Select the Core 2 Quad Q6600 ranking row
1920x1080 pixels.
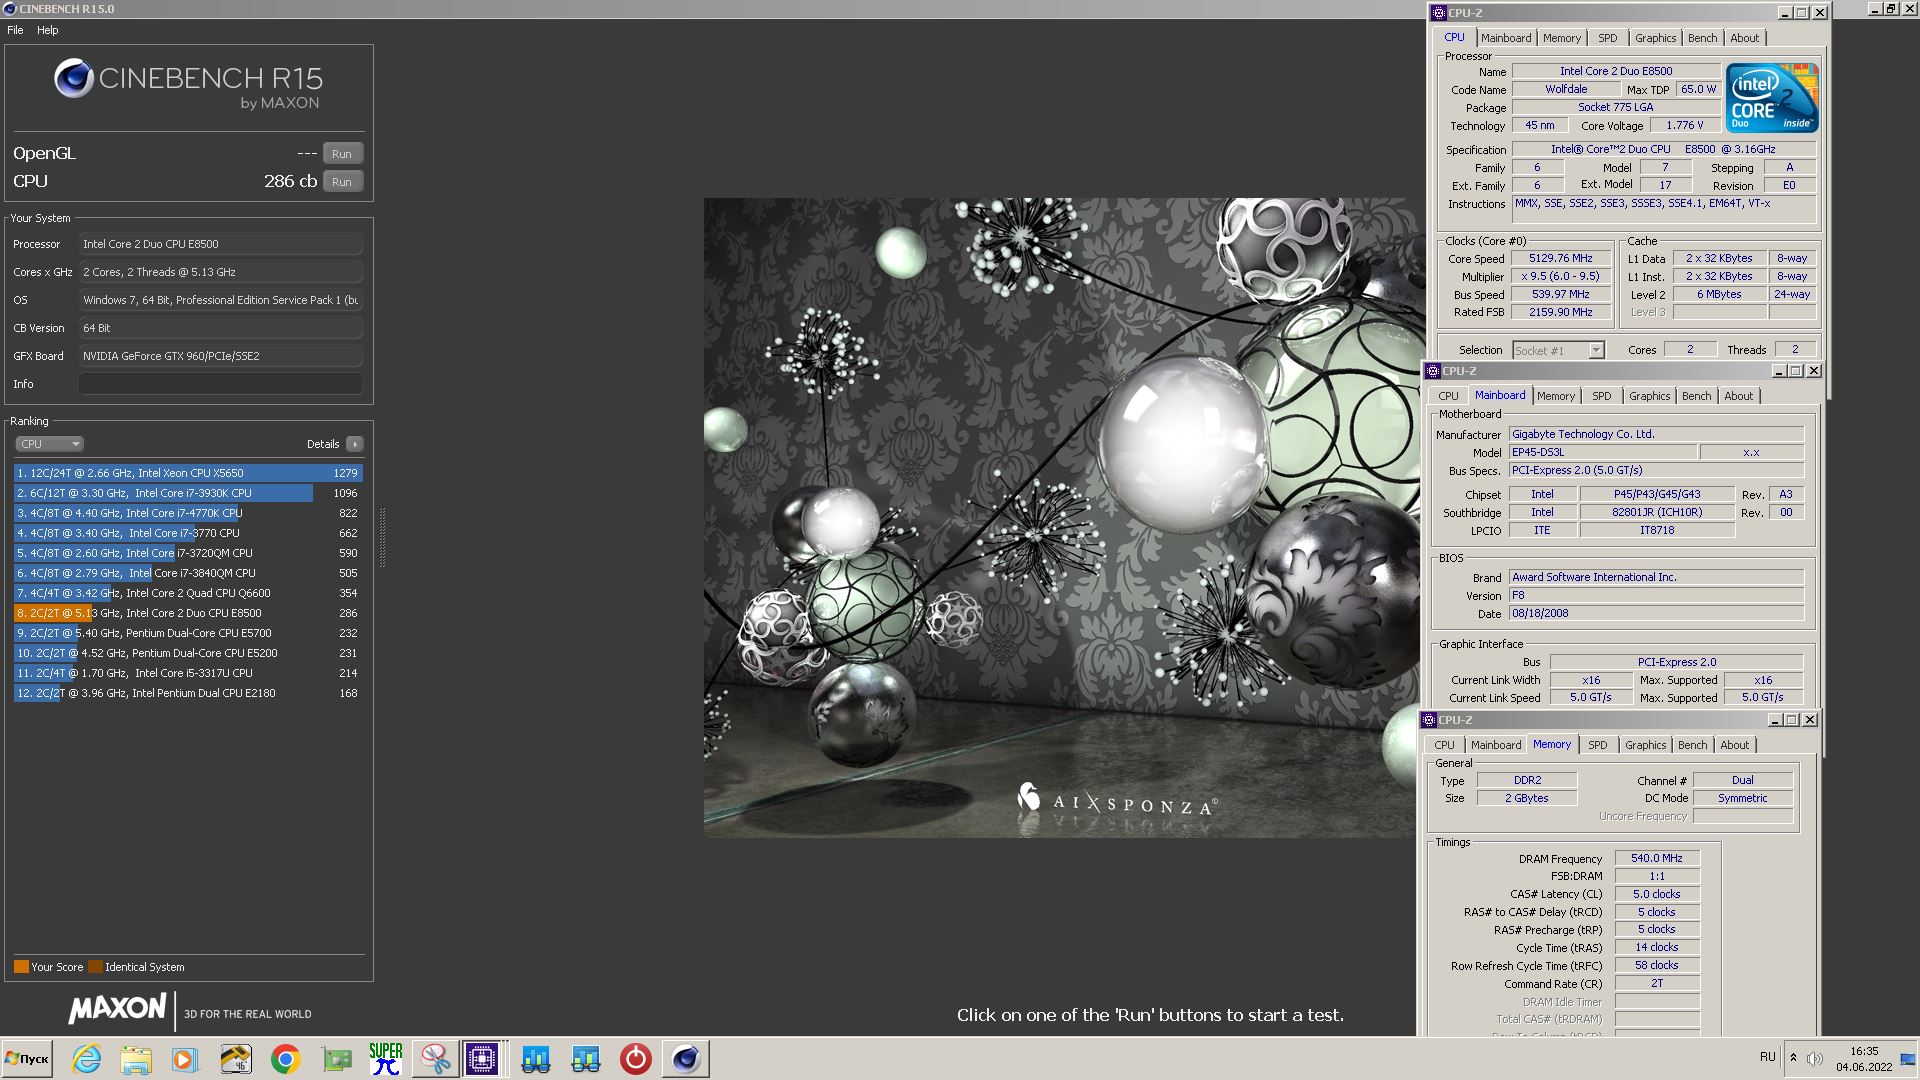pyautogui.click(x=188, y=593)
